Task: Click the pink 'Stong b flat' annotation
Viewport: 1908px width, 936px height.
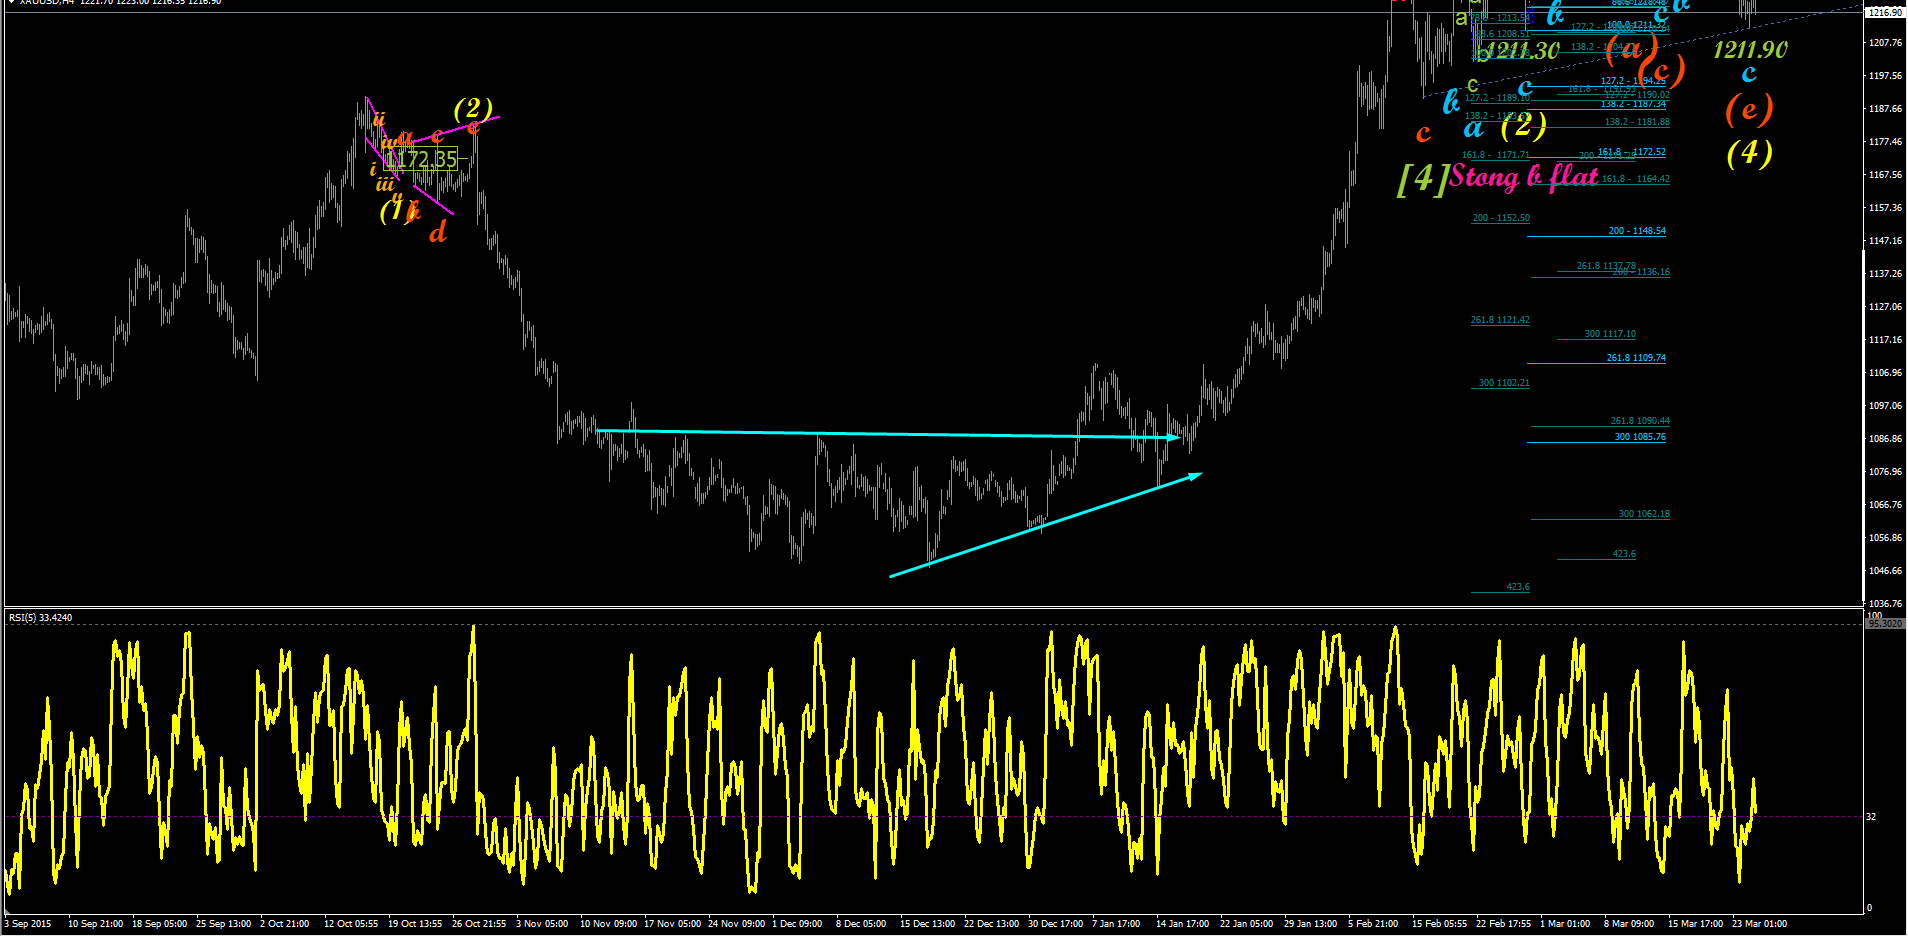Action: [1524, 177]
